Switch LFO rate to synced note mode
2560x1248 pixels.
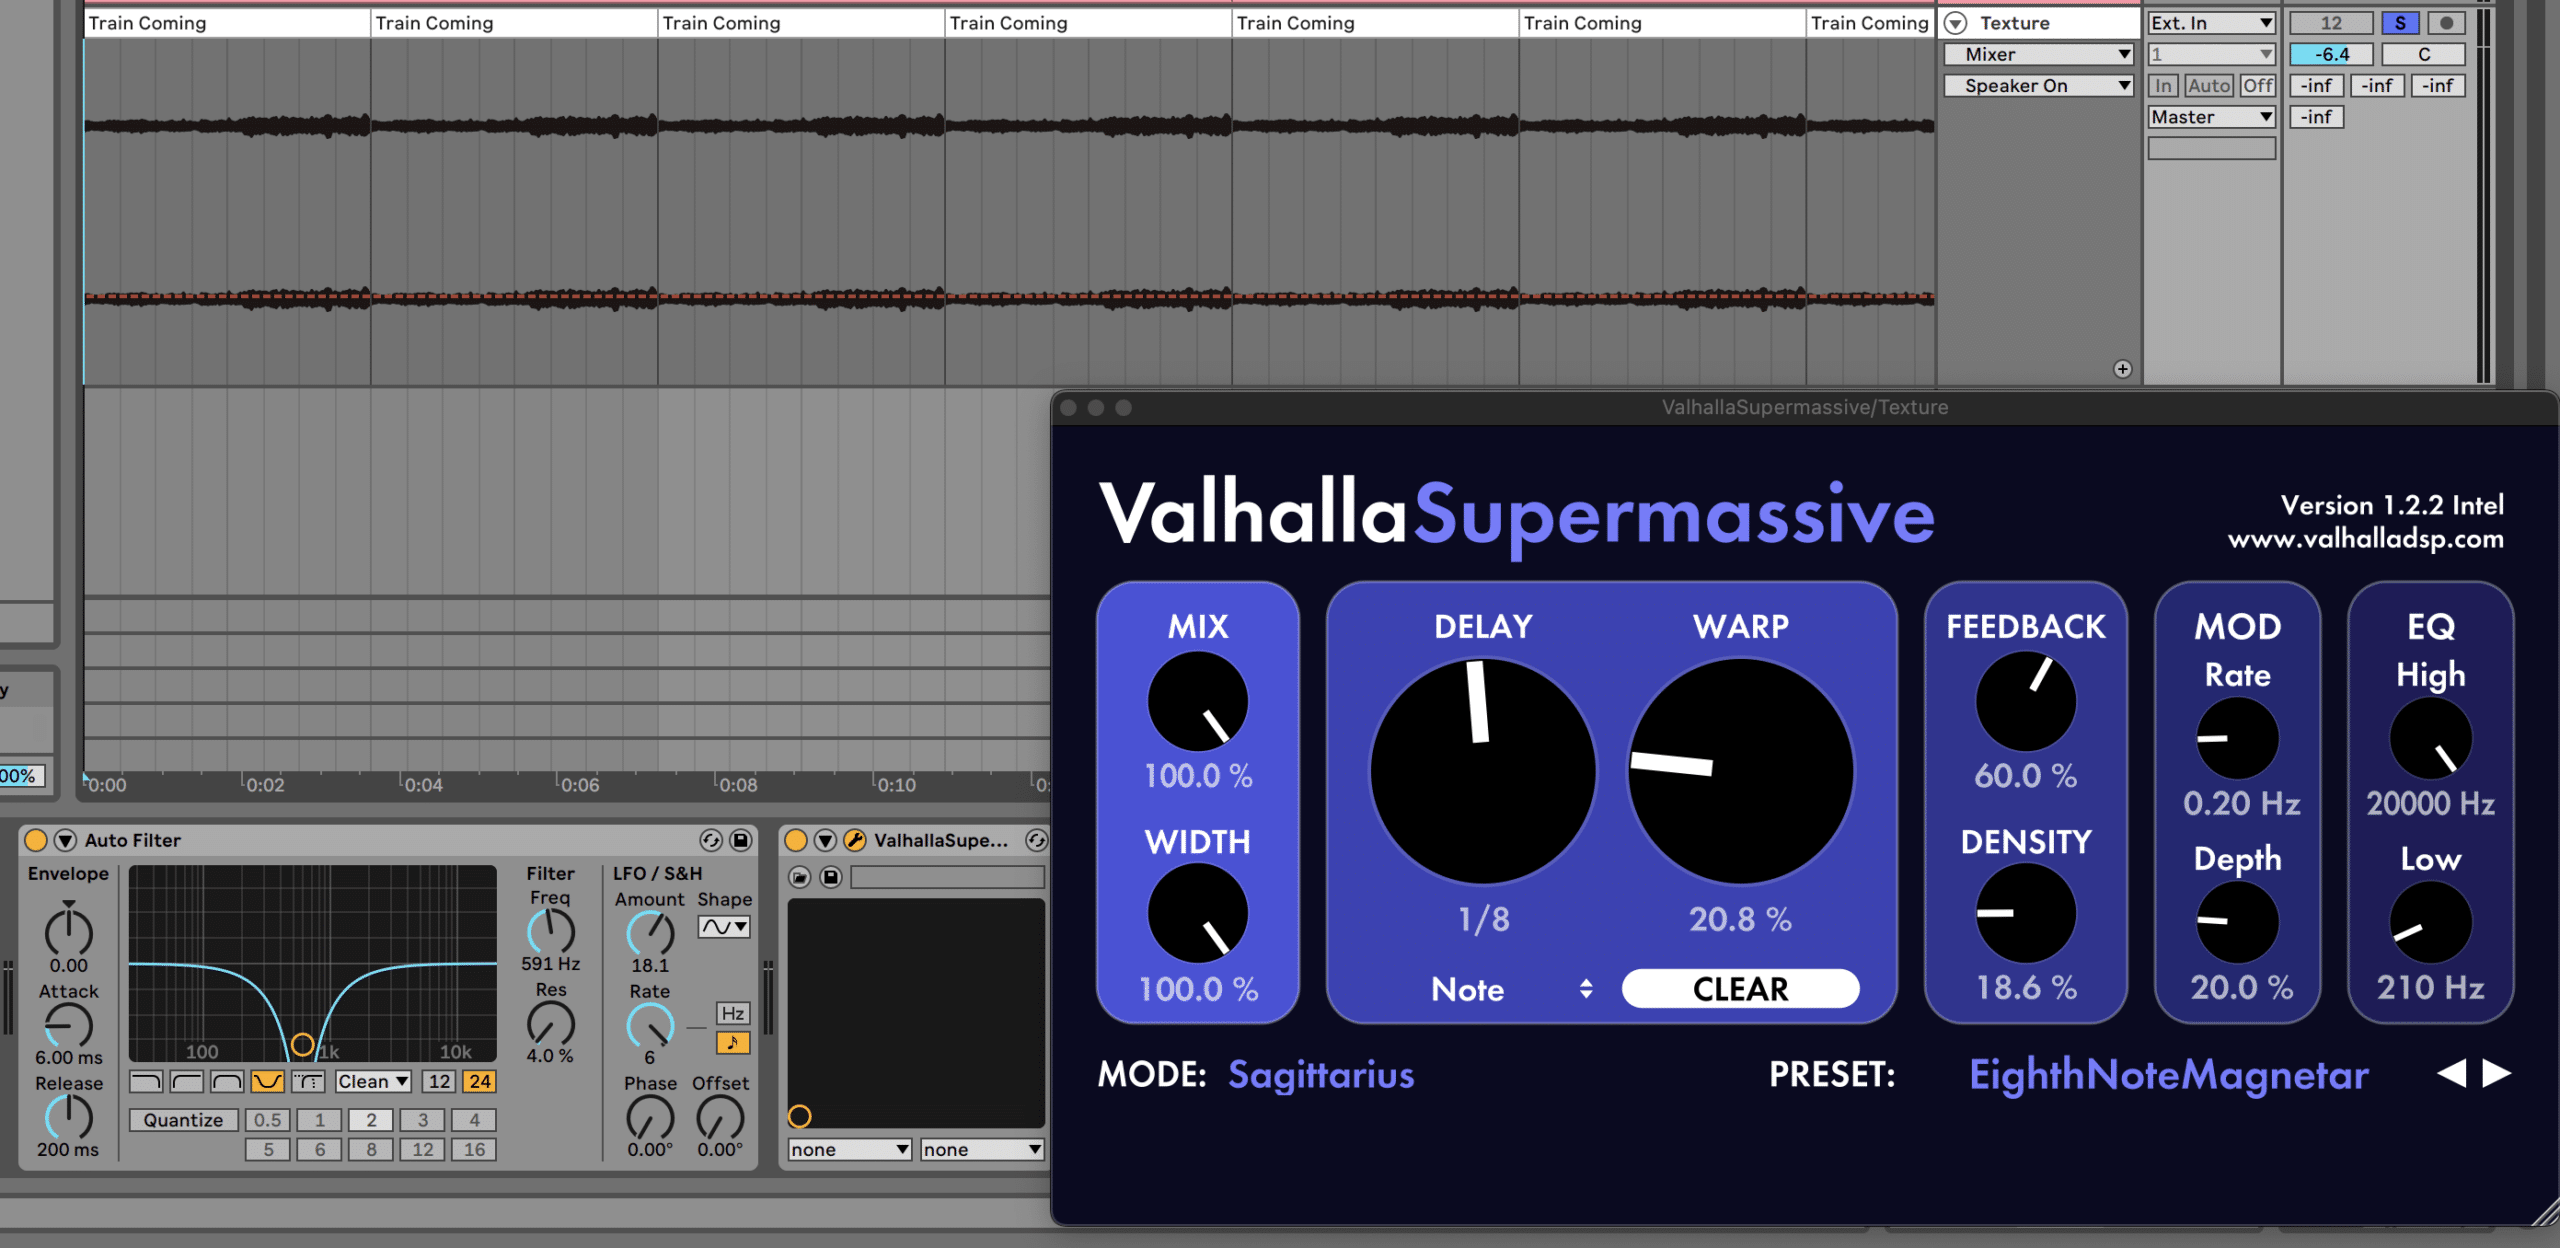point(733,1043)
